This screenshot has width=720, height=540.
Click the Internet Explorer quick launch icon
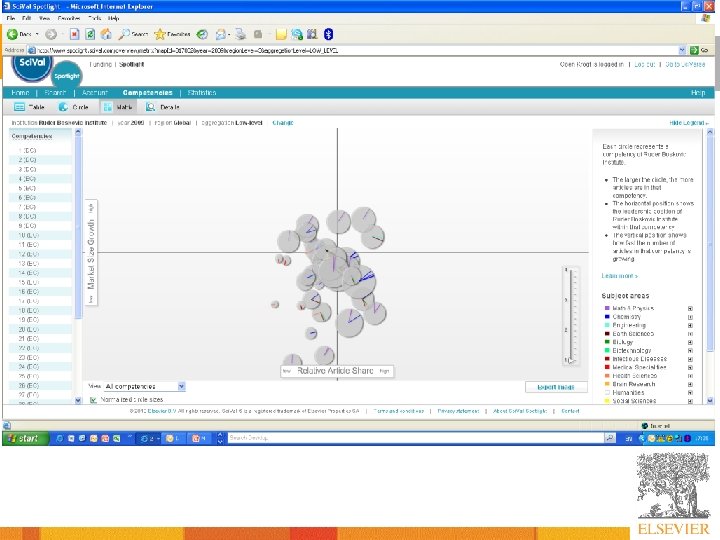coord(60,439)
